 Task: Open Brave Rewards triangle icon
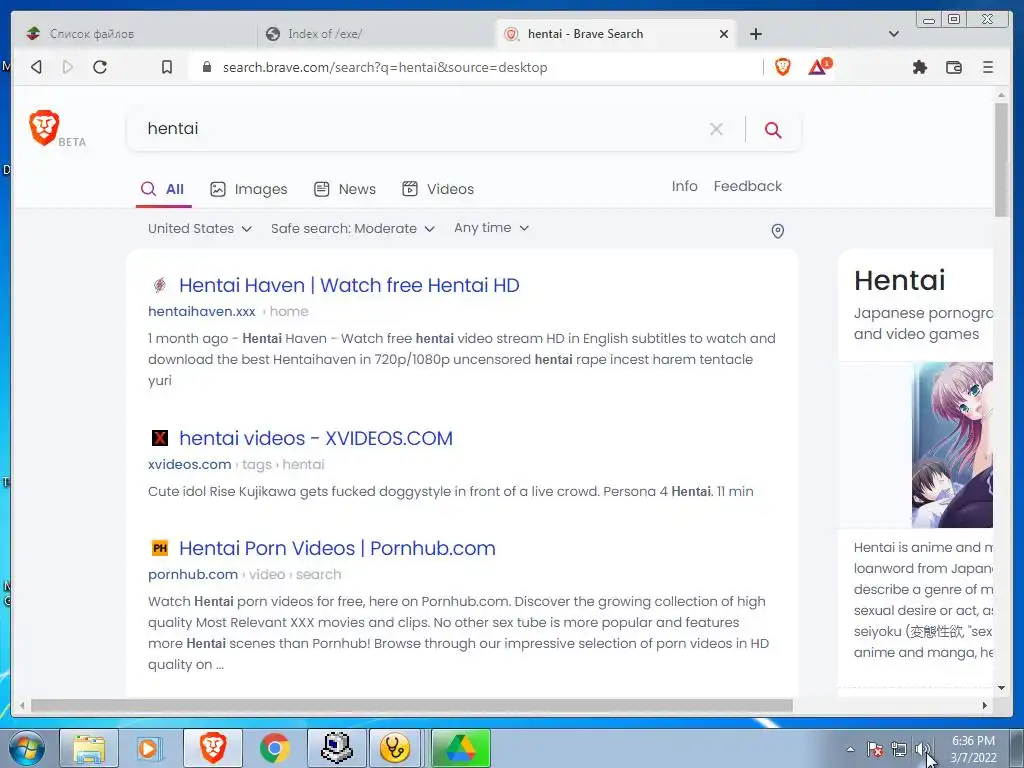pos(820,67)
